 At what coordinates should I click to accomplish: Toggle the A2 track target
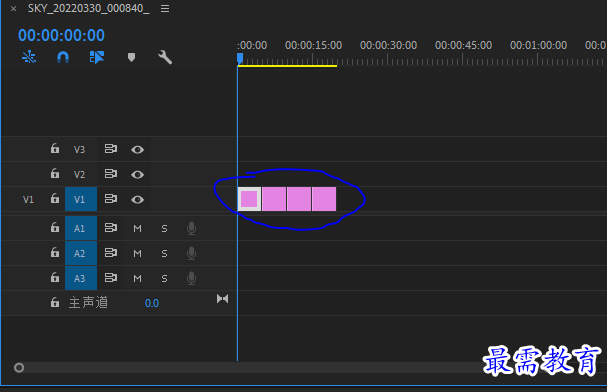tap(81, 253)
